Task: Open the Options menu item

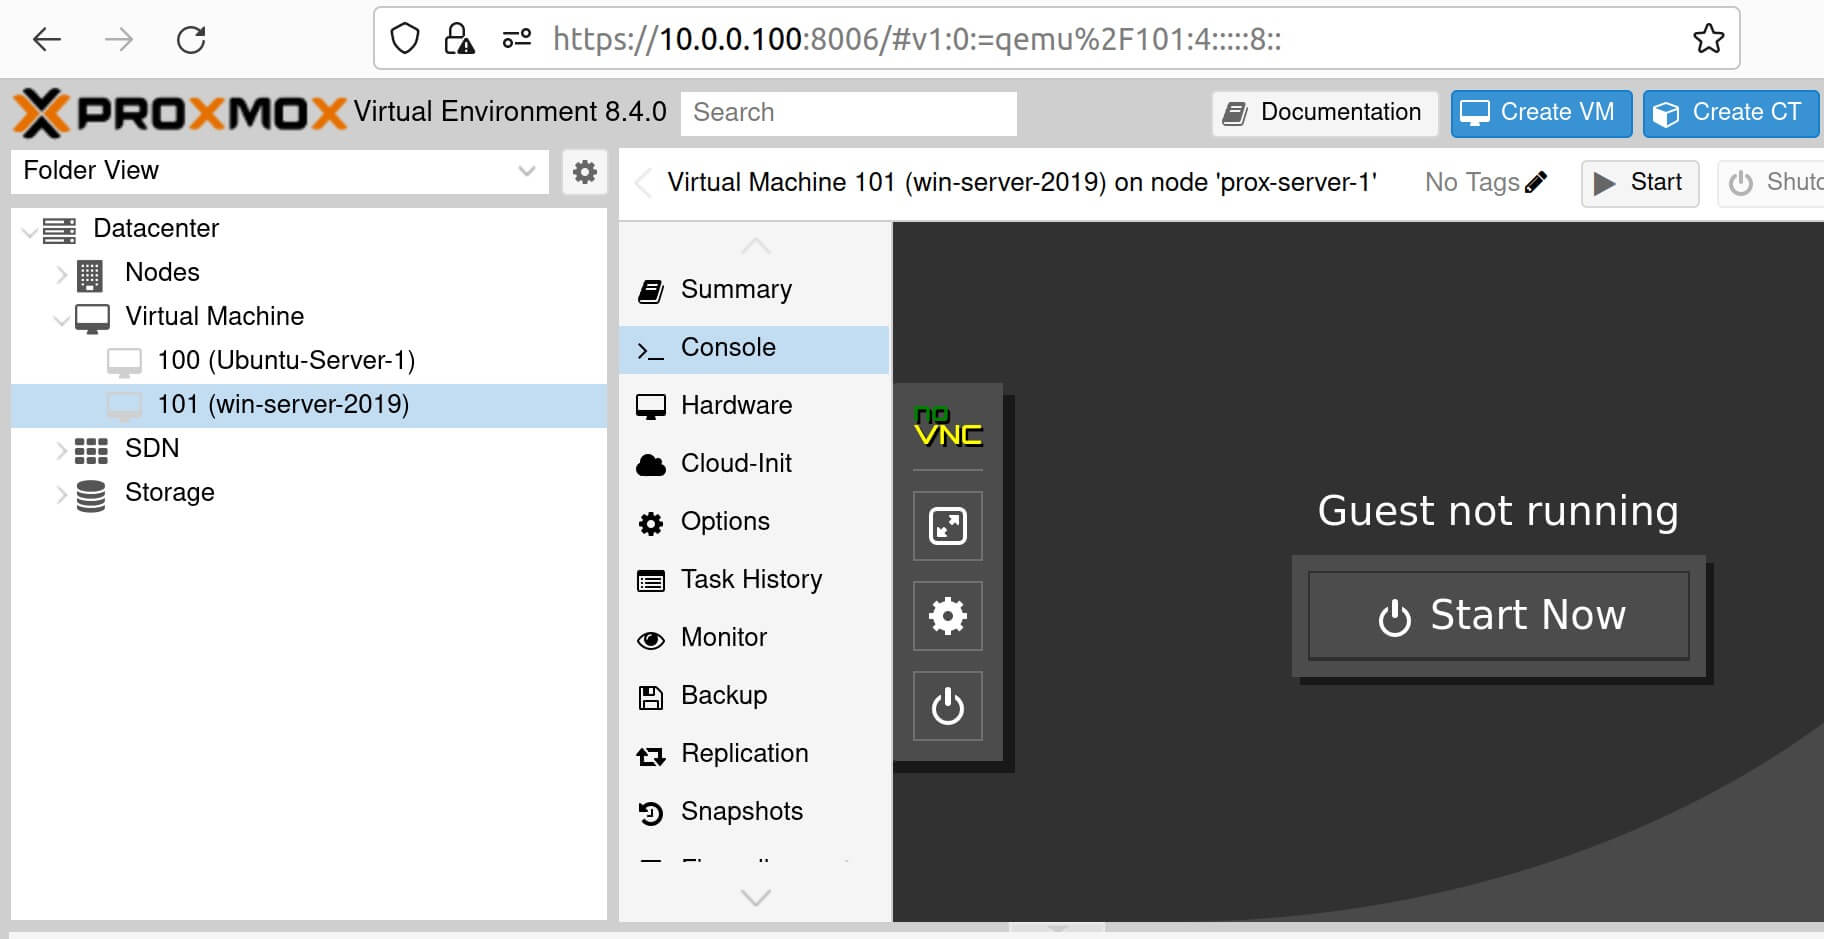Action: tap(754, 522)
